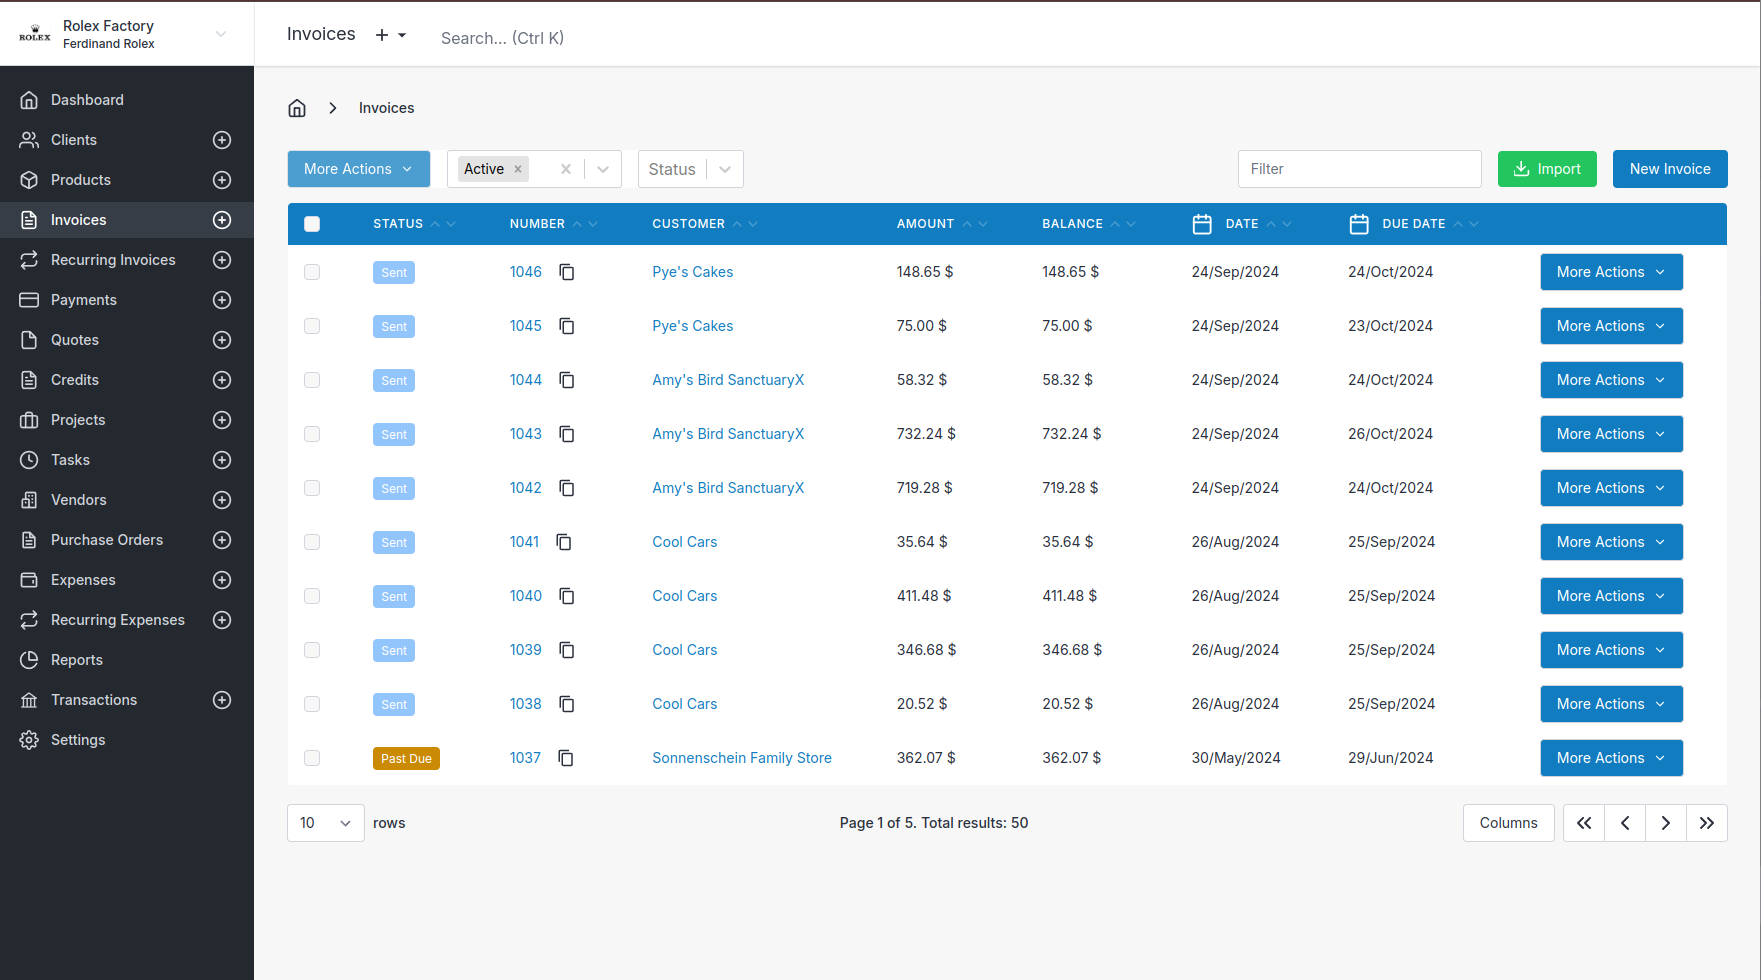This screenshot has height=980, width=1761.
Task: Add new quote with plus icon
Action: (222, 340)
